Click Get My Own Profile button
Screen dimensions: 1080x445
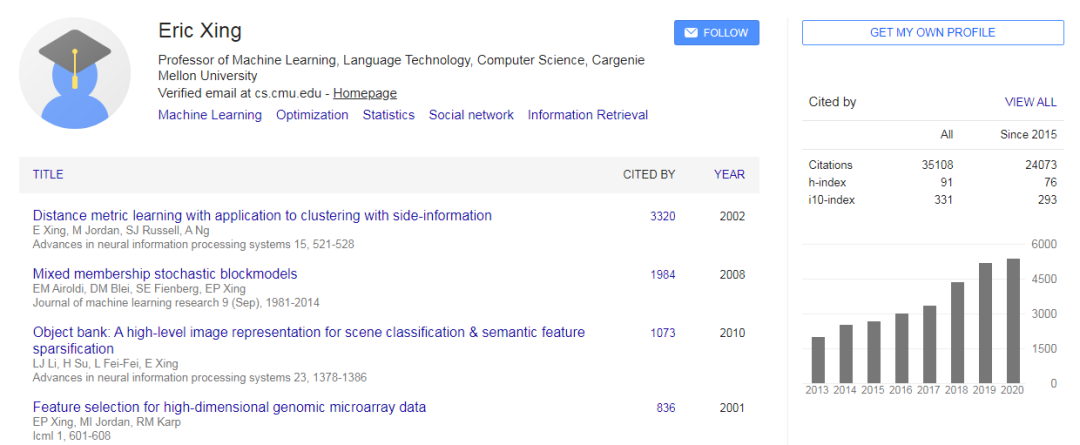[932, 33]
